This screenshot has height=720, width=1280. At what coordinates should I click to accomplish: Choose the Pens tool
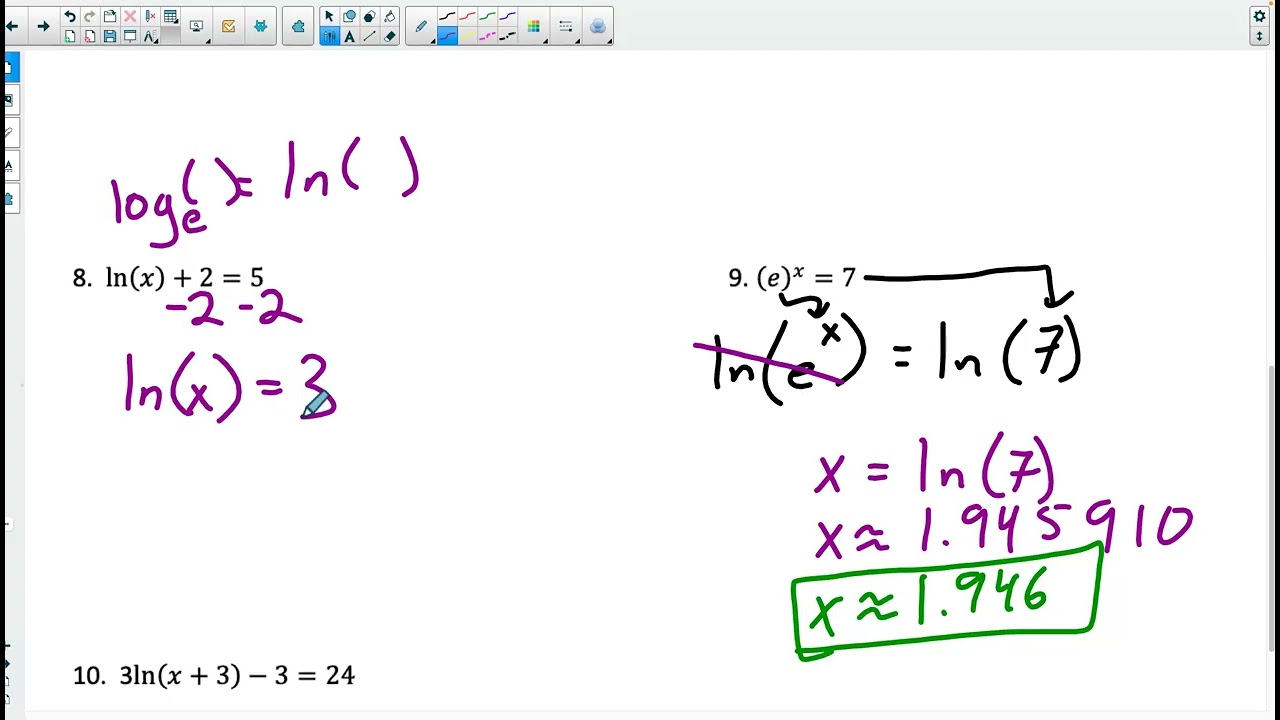pyautogui.click(x=329, y=36)
